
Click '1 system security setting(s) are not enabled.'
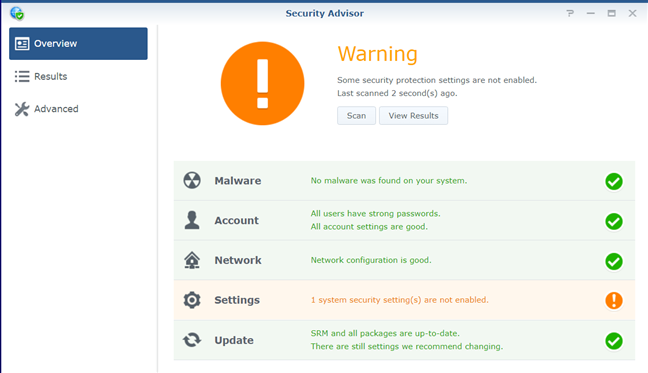tap(400, 300)
